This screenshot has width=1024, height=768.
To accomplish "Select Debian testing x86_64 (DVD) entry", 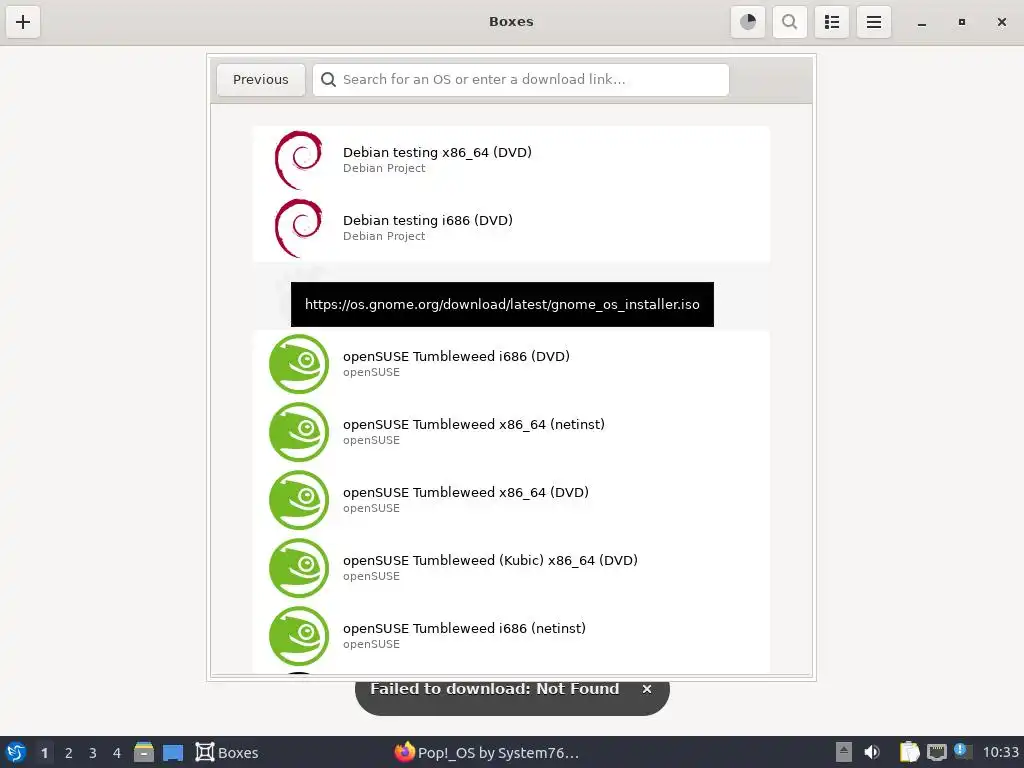I will point(511,160).
